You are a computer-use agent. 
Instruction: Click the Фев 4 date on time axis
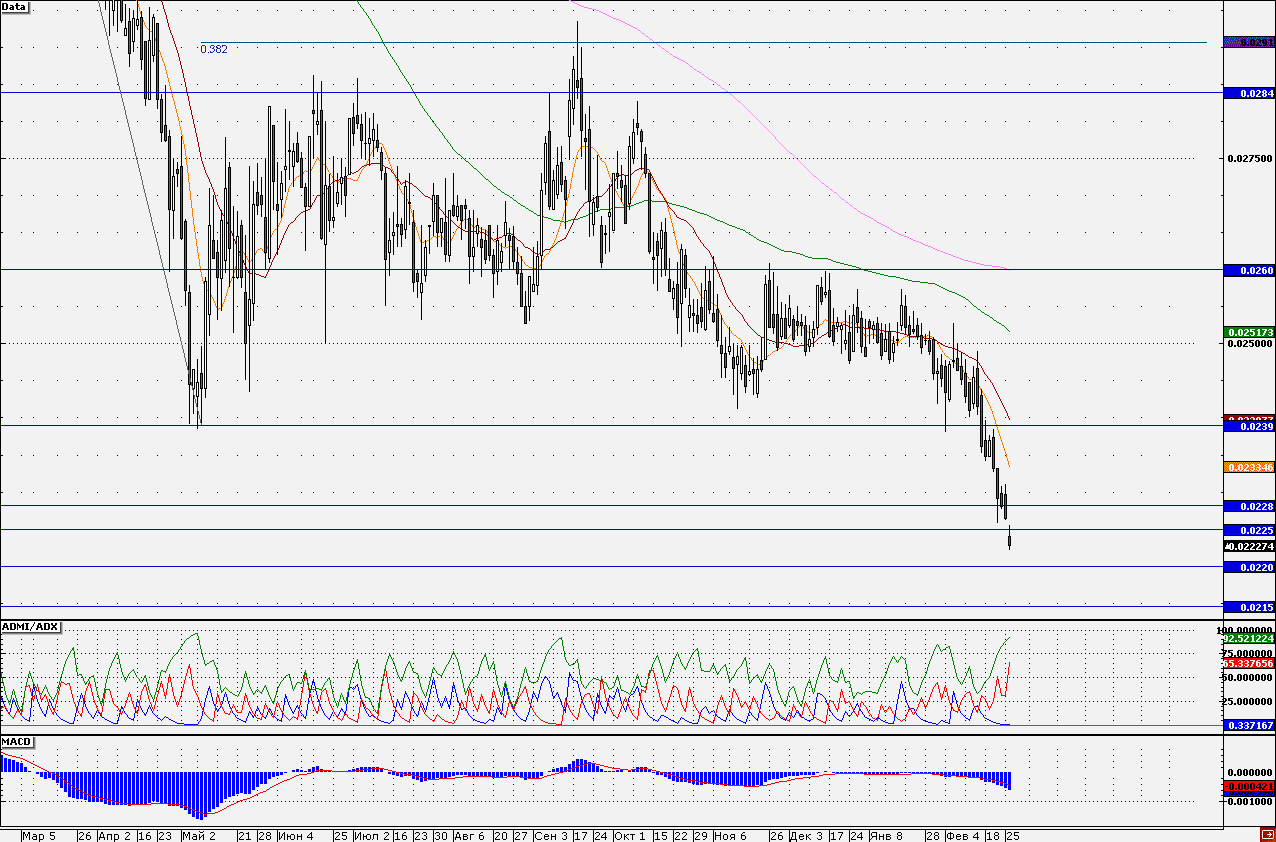pyautogui.click(x=962, y=835)
